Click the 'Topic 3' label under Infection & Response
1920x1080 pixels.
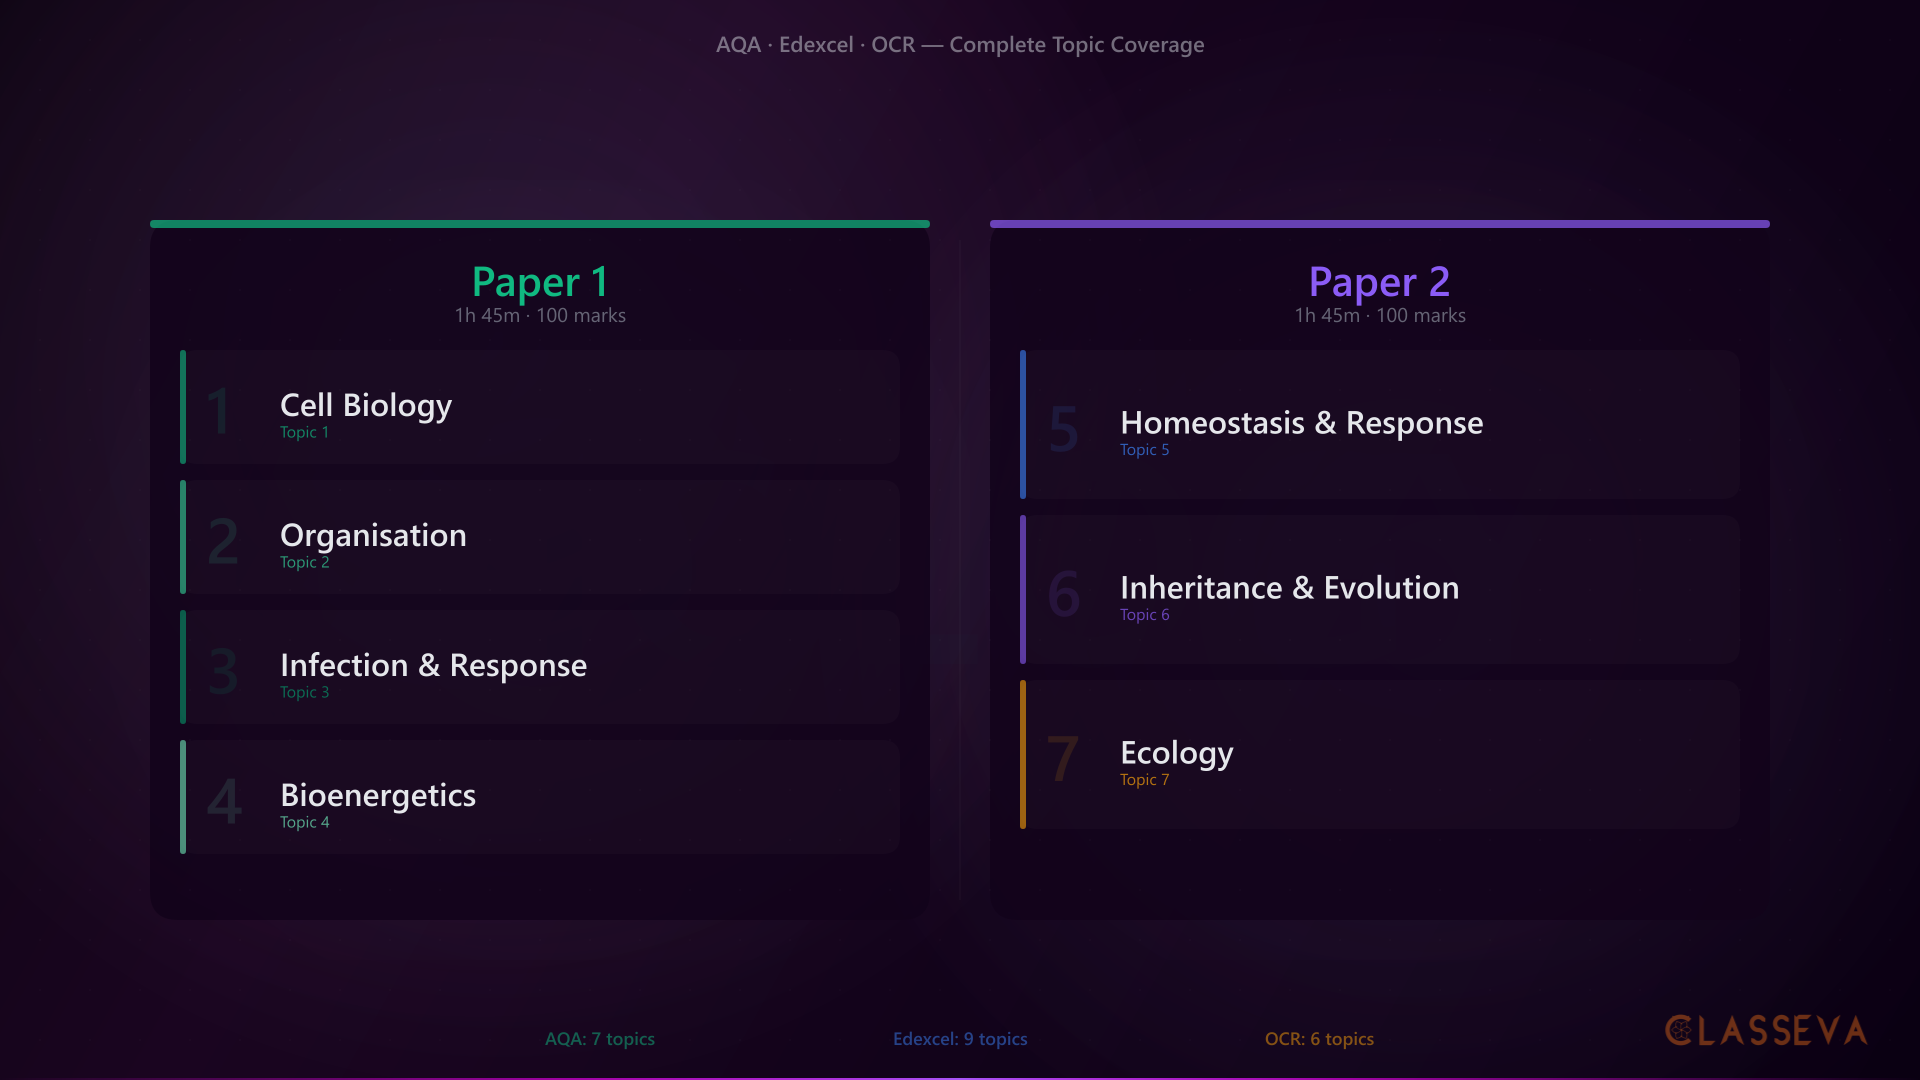(304, 692)
